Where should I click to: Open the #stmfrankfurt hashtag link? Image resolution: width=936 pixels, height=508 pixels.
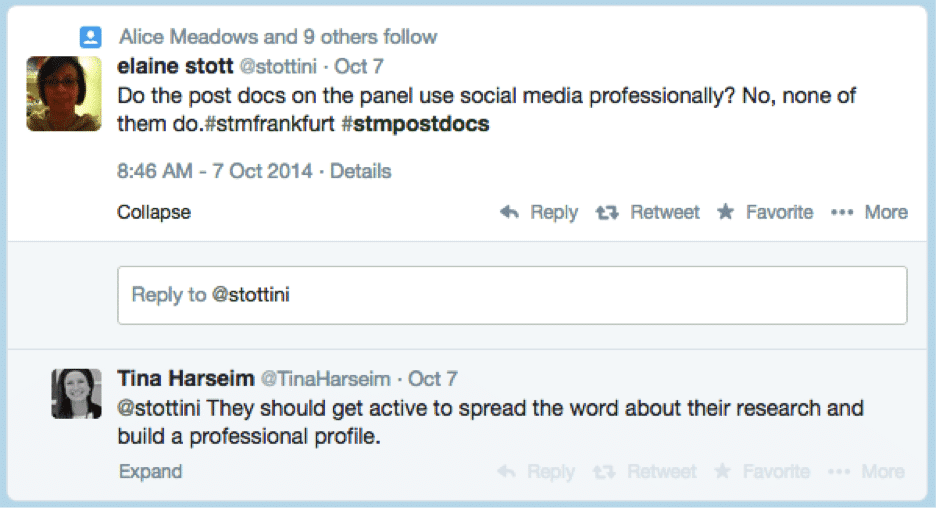click(269, 124)
